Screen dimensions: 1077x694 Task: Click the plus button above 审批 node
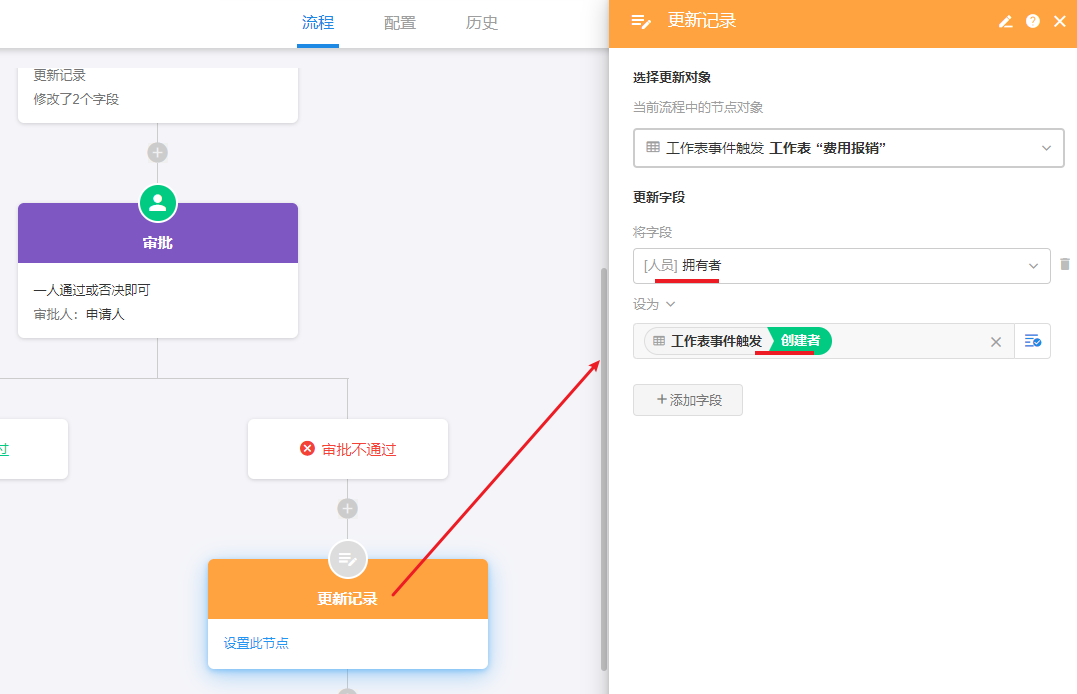157,153
